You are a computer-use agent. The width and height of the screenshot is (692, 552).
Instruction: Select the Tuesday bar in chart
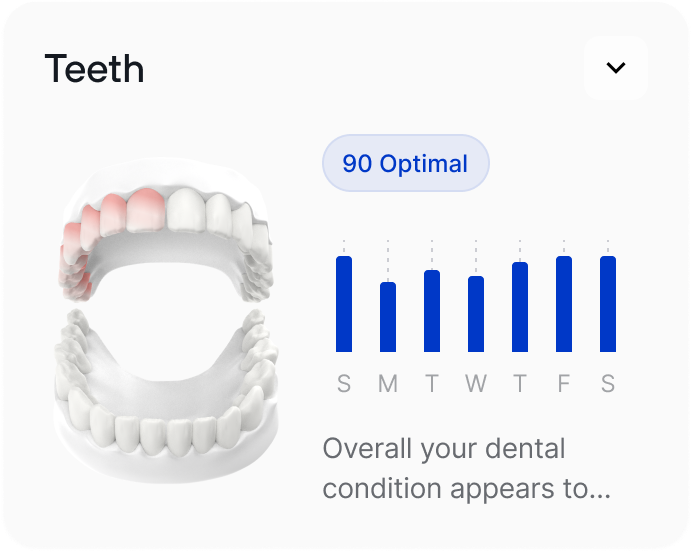(432, 311)
